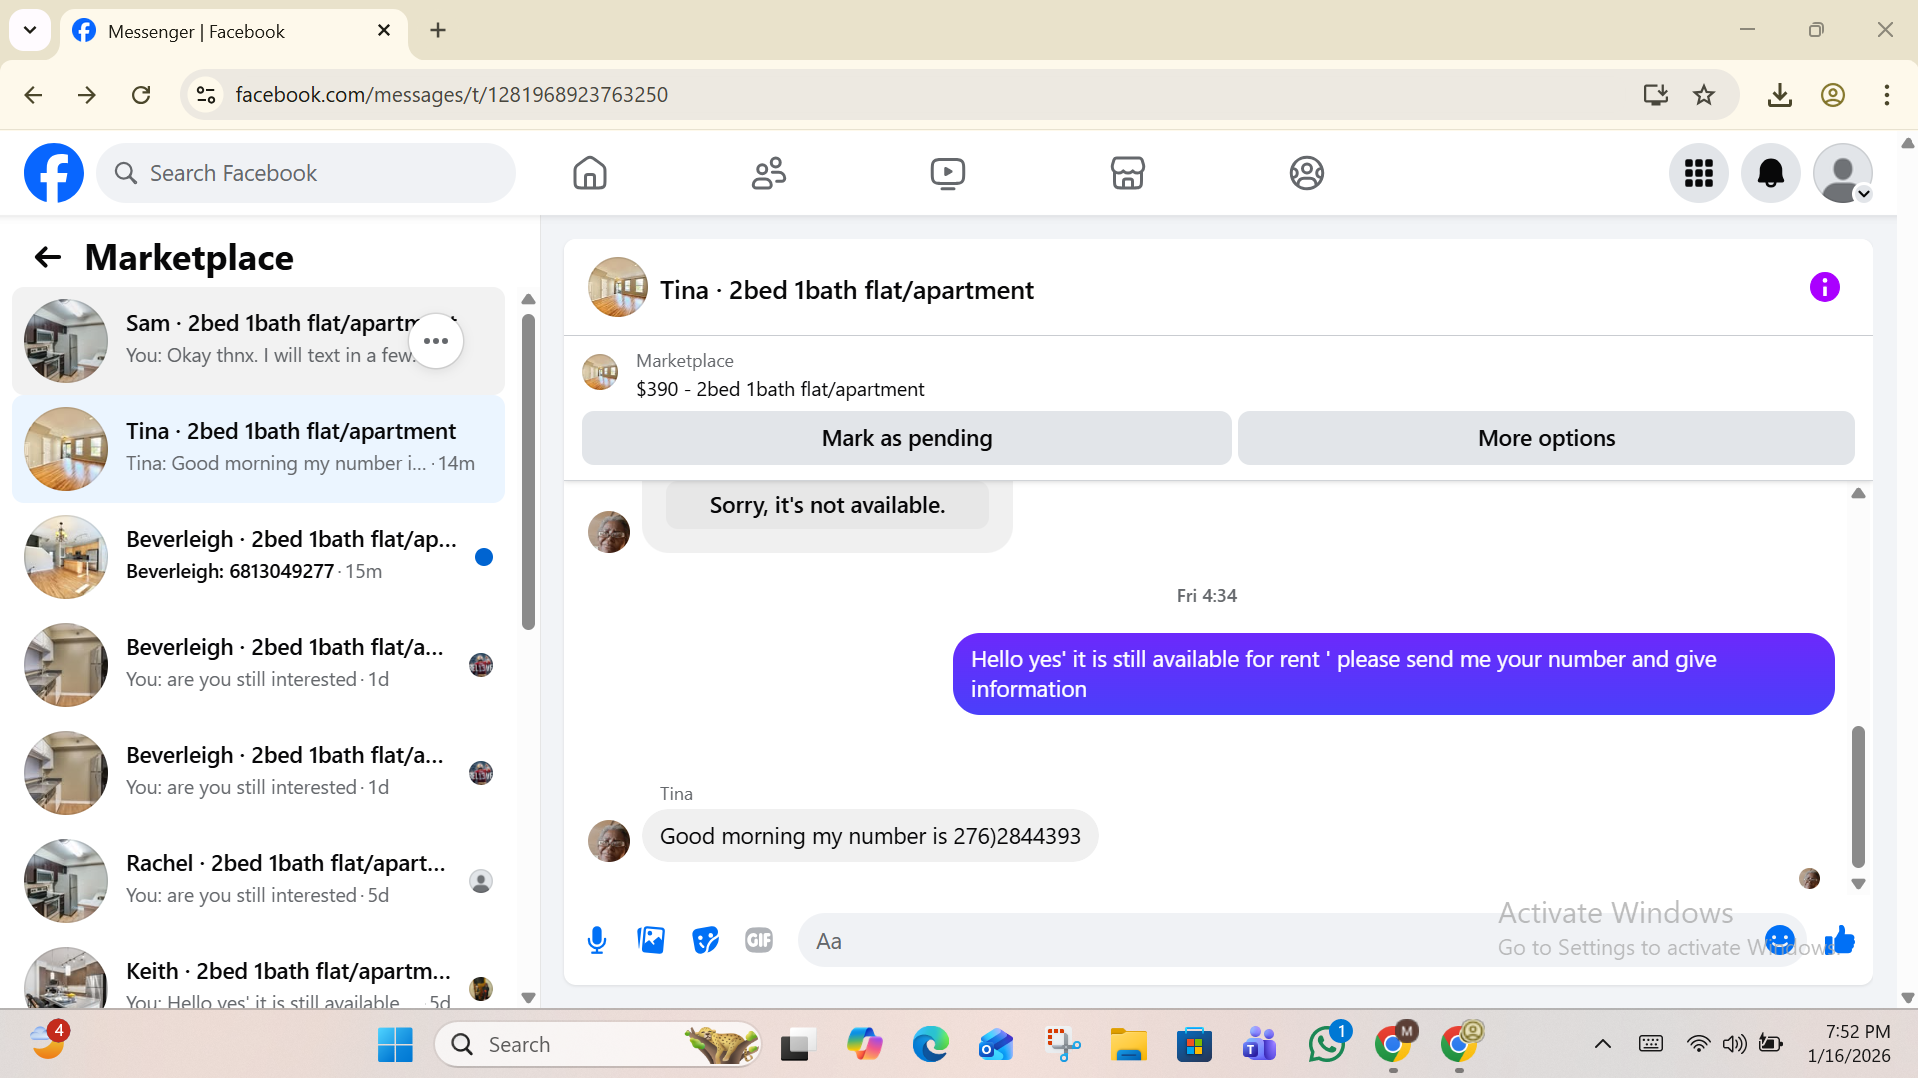Open Tina 2bed 1bath conversation

[258, 449]
